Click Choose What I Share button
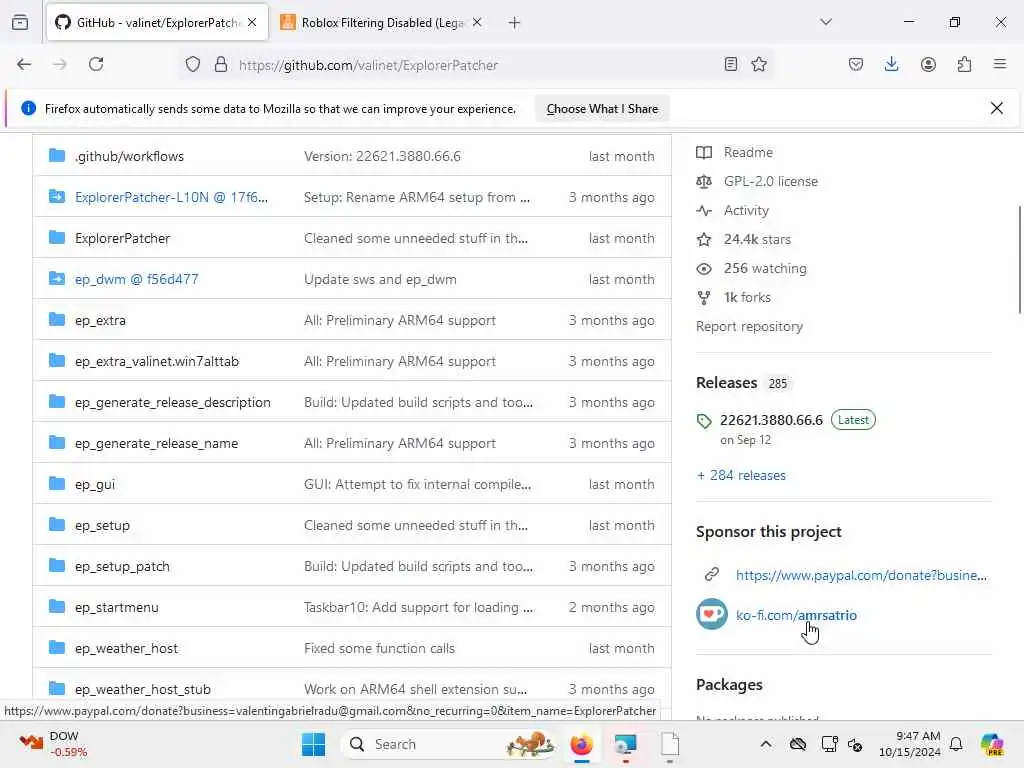The width and height of the screenshot is (1024, 768). [602, 109]
